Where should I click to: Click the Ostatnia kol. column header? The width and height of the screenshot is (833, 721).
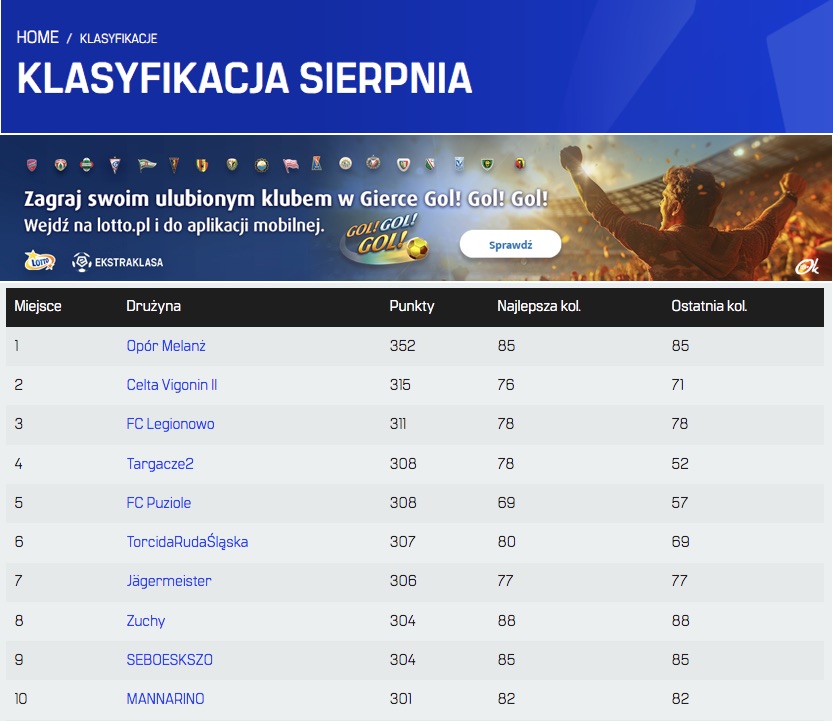pos(709,306)
